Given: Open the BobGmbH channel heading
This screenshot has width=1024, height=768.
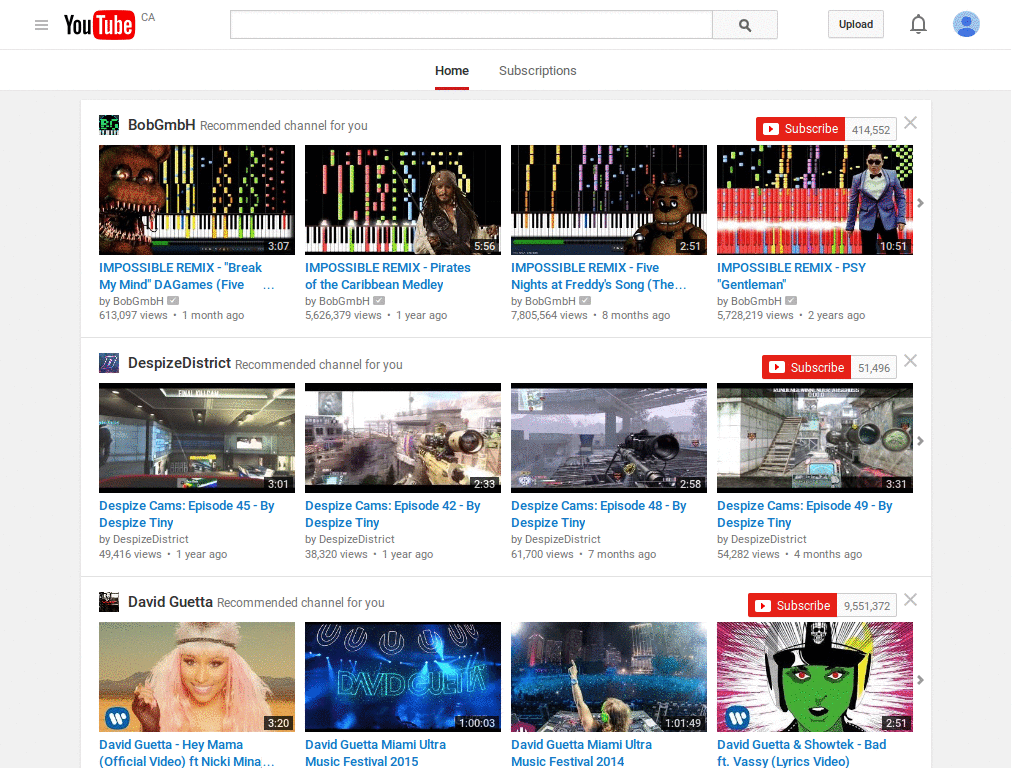Looking at the screenshot, I should click(x=161, y=125).
